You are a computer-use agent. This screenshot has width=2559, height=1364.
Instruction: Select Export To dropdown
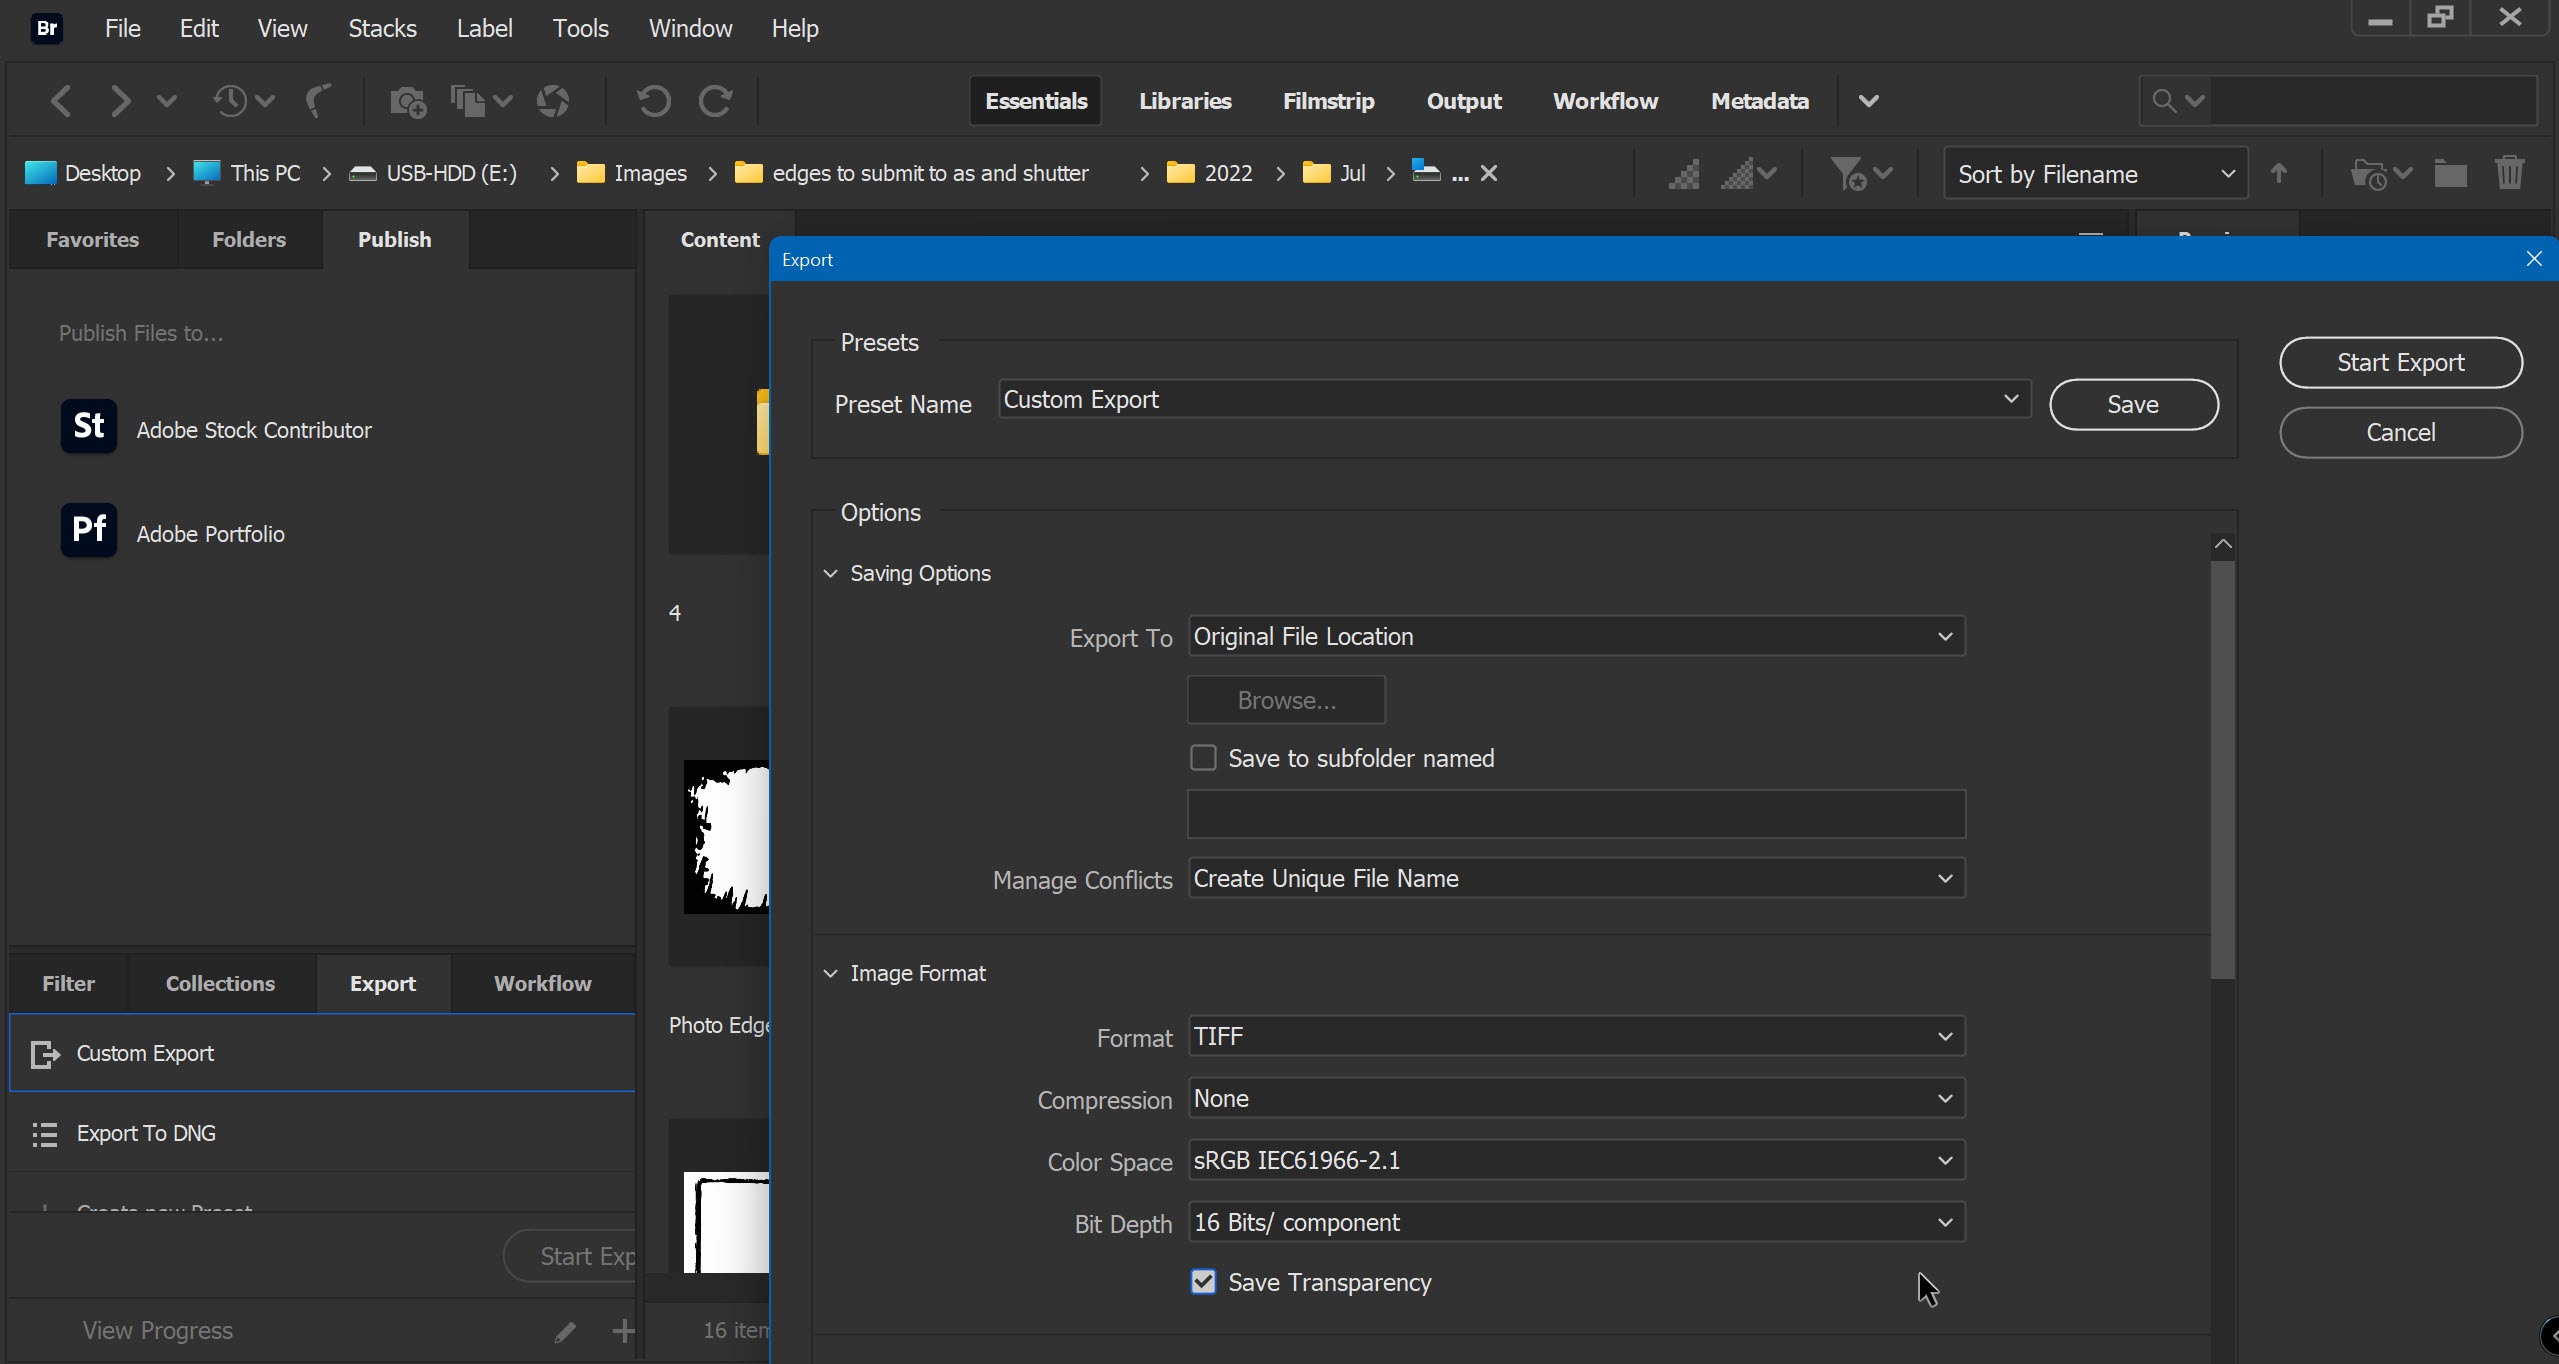[1572, 635]
